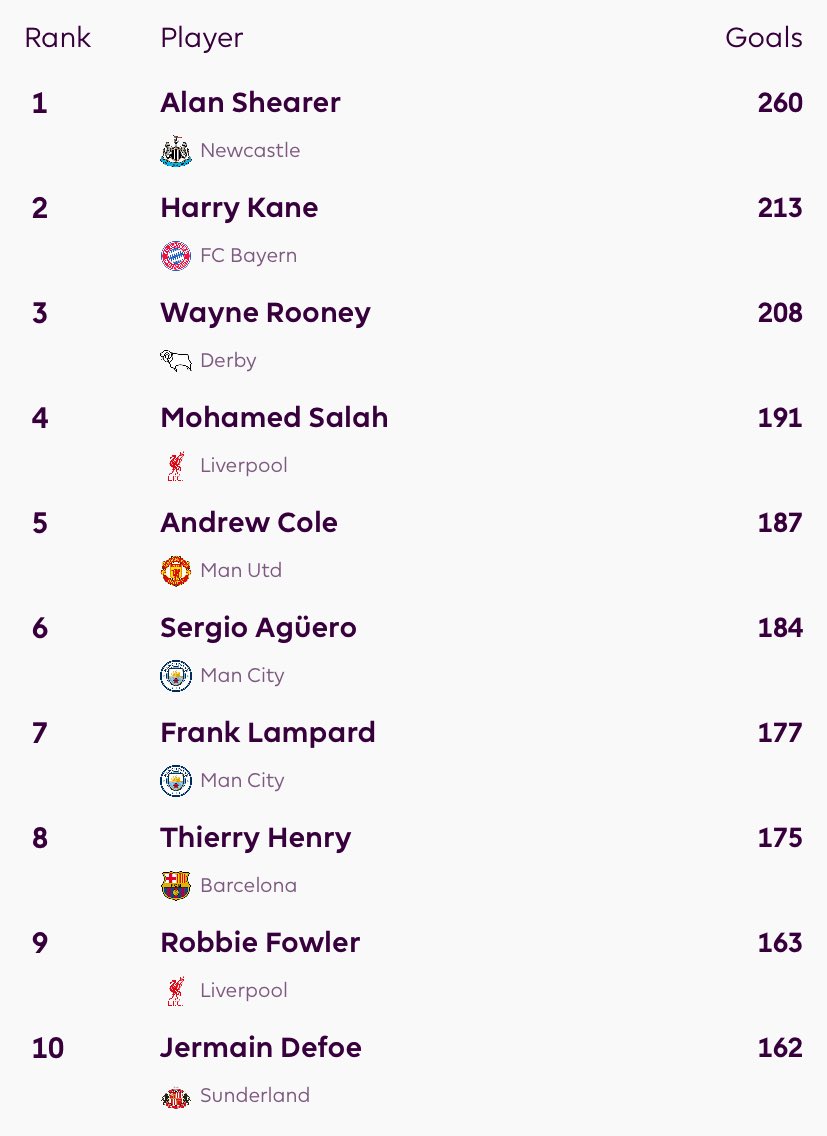The height and width of the screenshot is (1136, 827).
Task: Click the Sunderland club badge
Action: pyautogui.click(x=175, y=1097)
